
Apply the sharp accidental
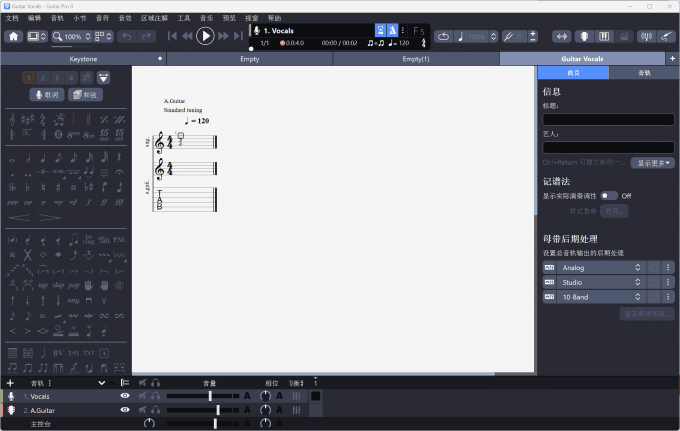click(58, 187)
